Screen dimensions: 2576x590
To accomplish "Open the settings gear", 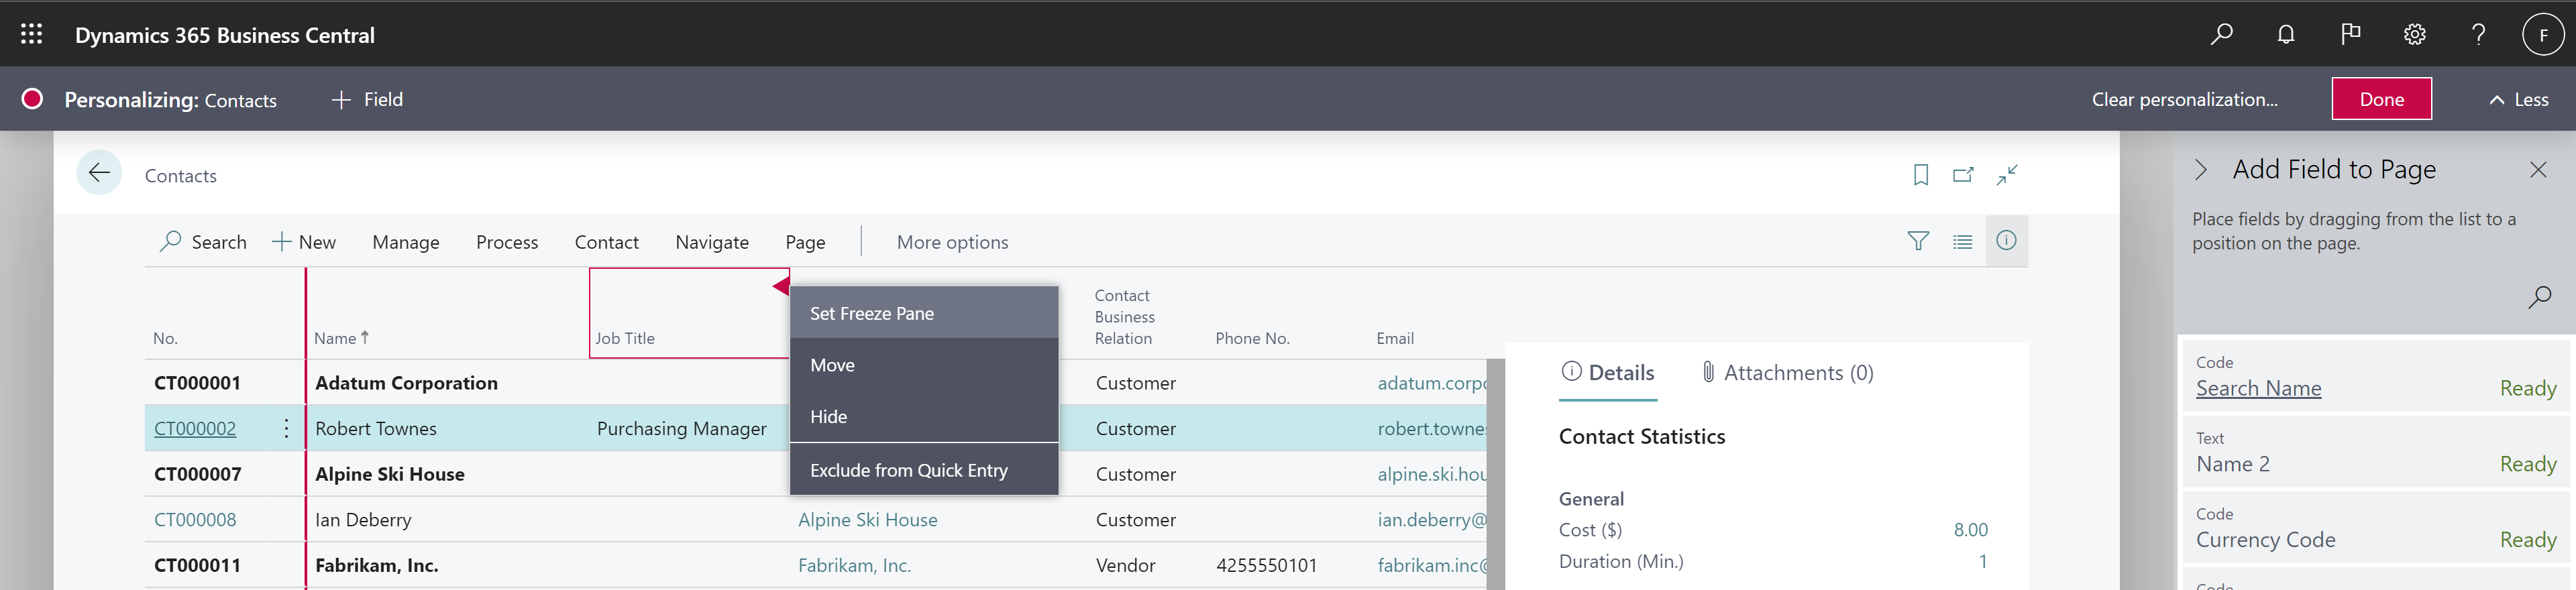I will point(2414,35).
